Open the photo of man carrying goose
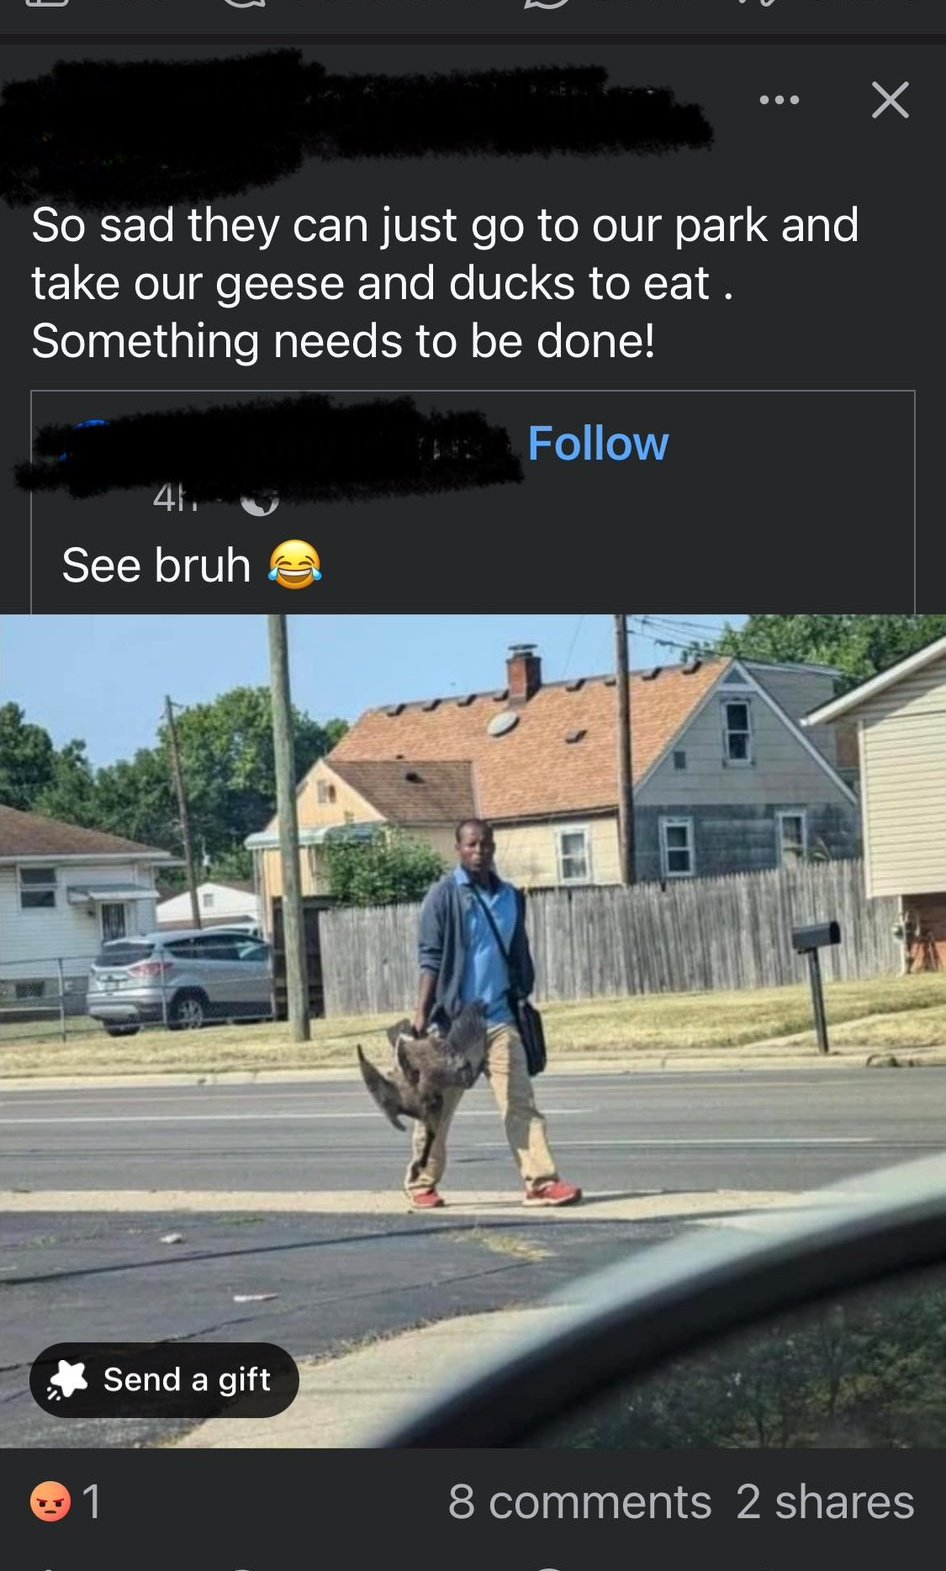The height and width of the screenshot is (1571, 946). [x=473, y=1030]
